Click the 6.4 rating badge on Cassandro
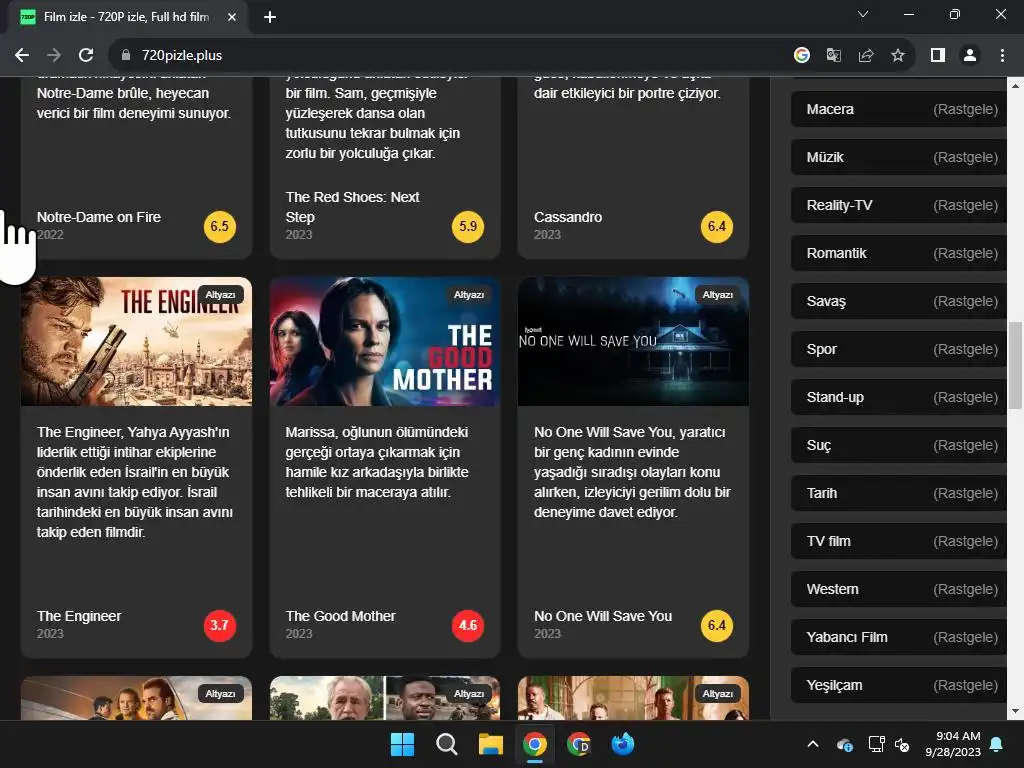Image resolution: width=1024 pixels, height=768 pixels. pyautogui.click(x=716, y=227)
